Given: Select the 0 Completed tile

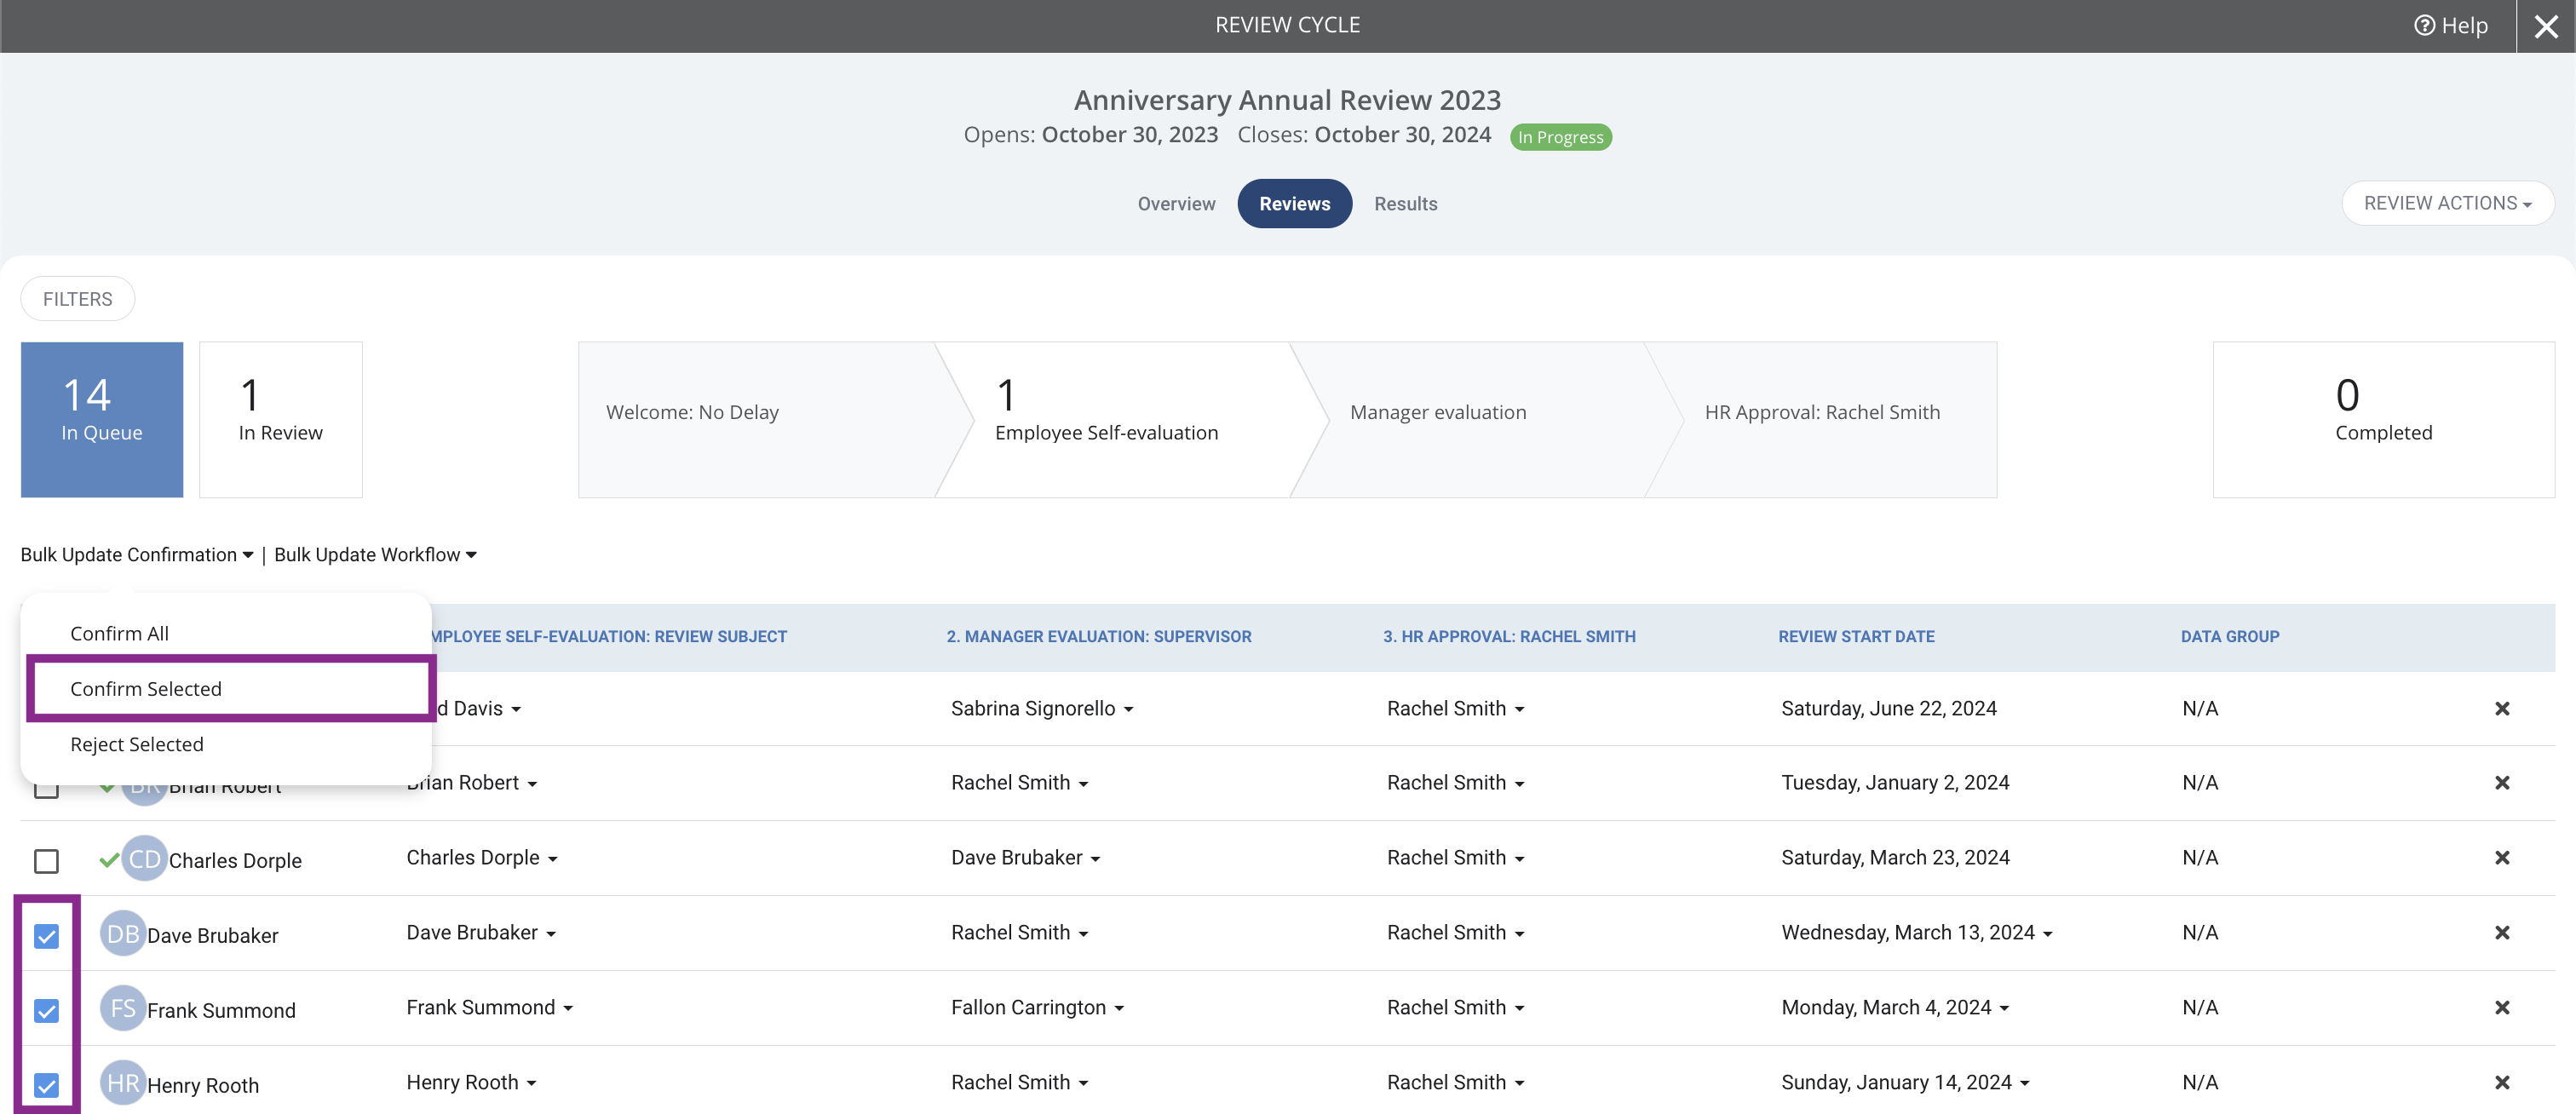Looking at the screenshot, I should point(2383,420).
